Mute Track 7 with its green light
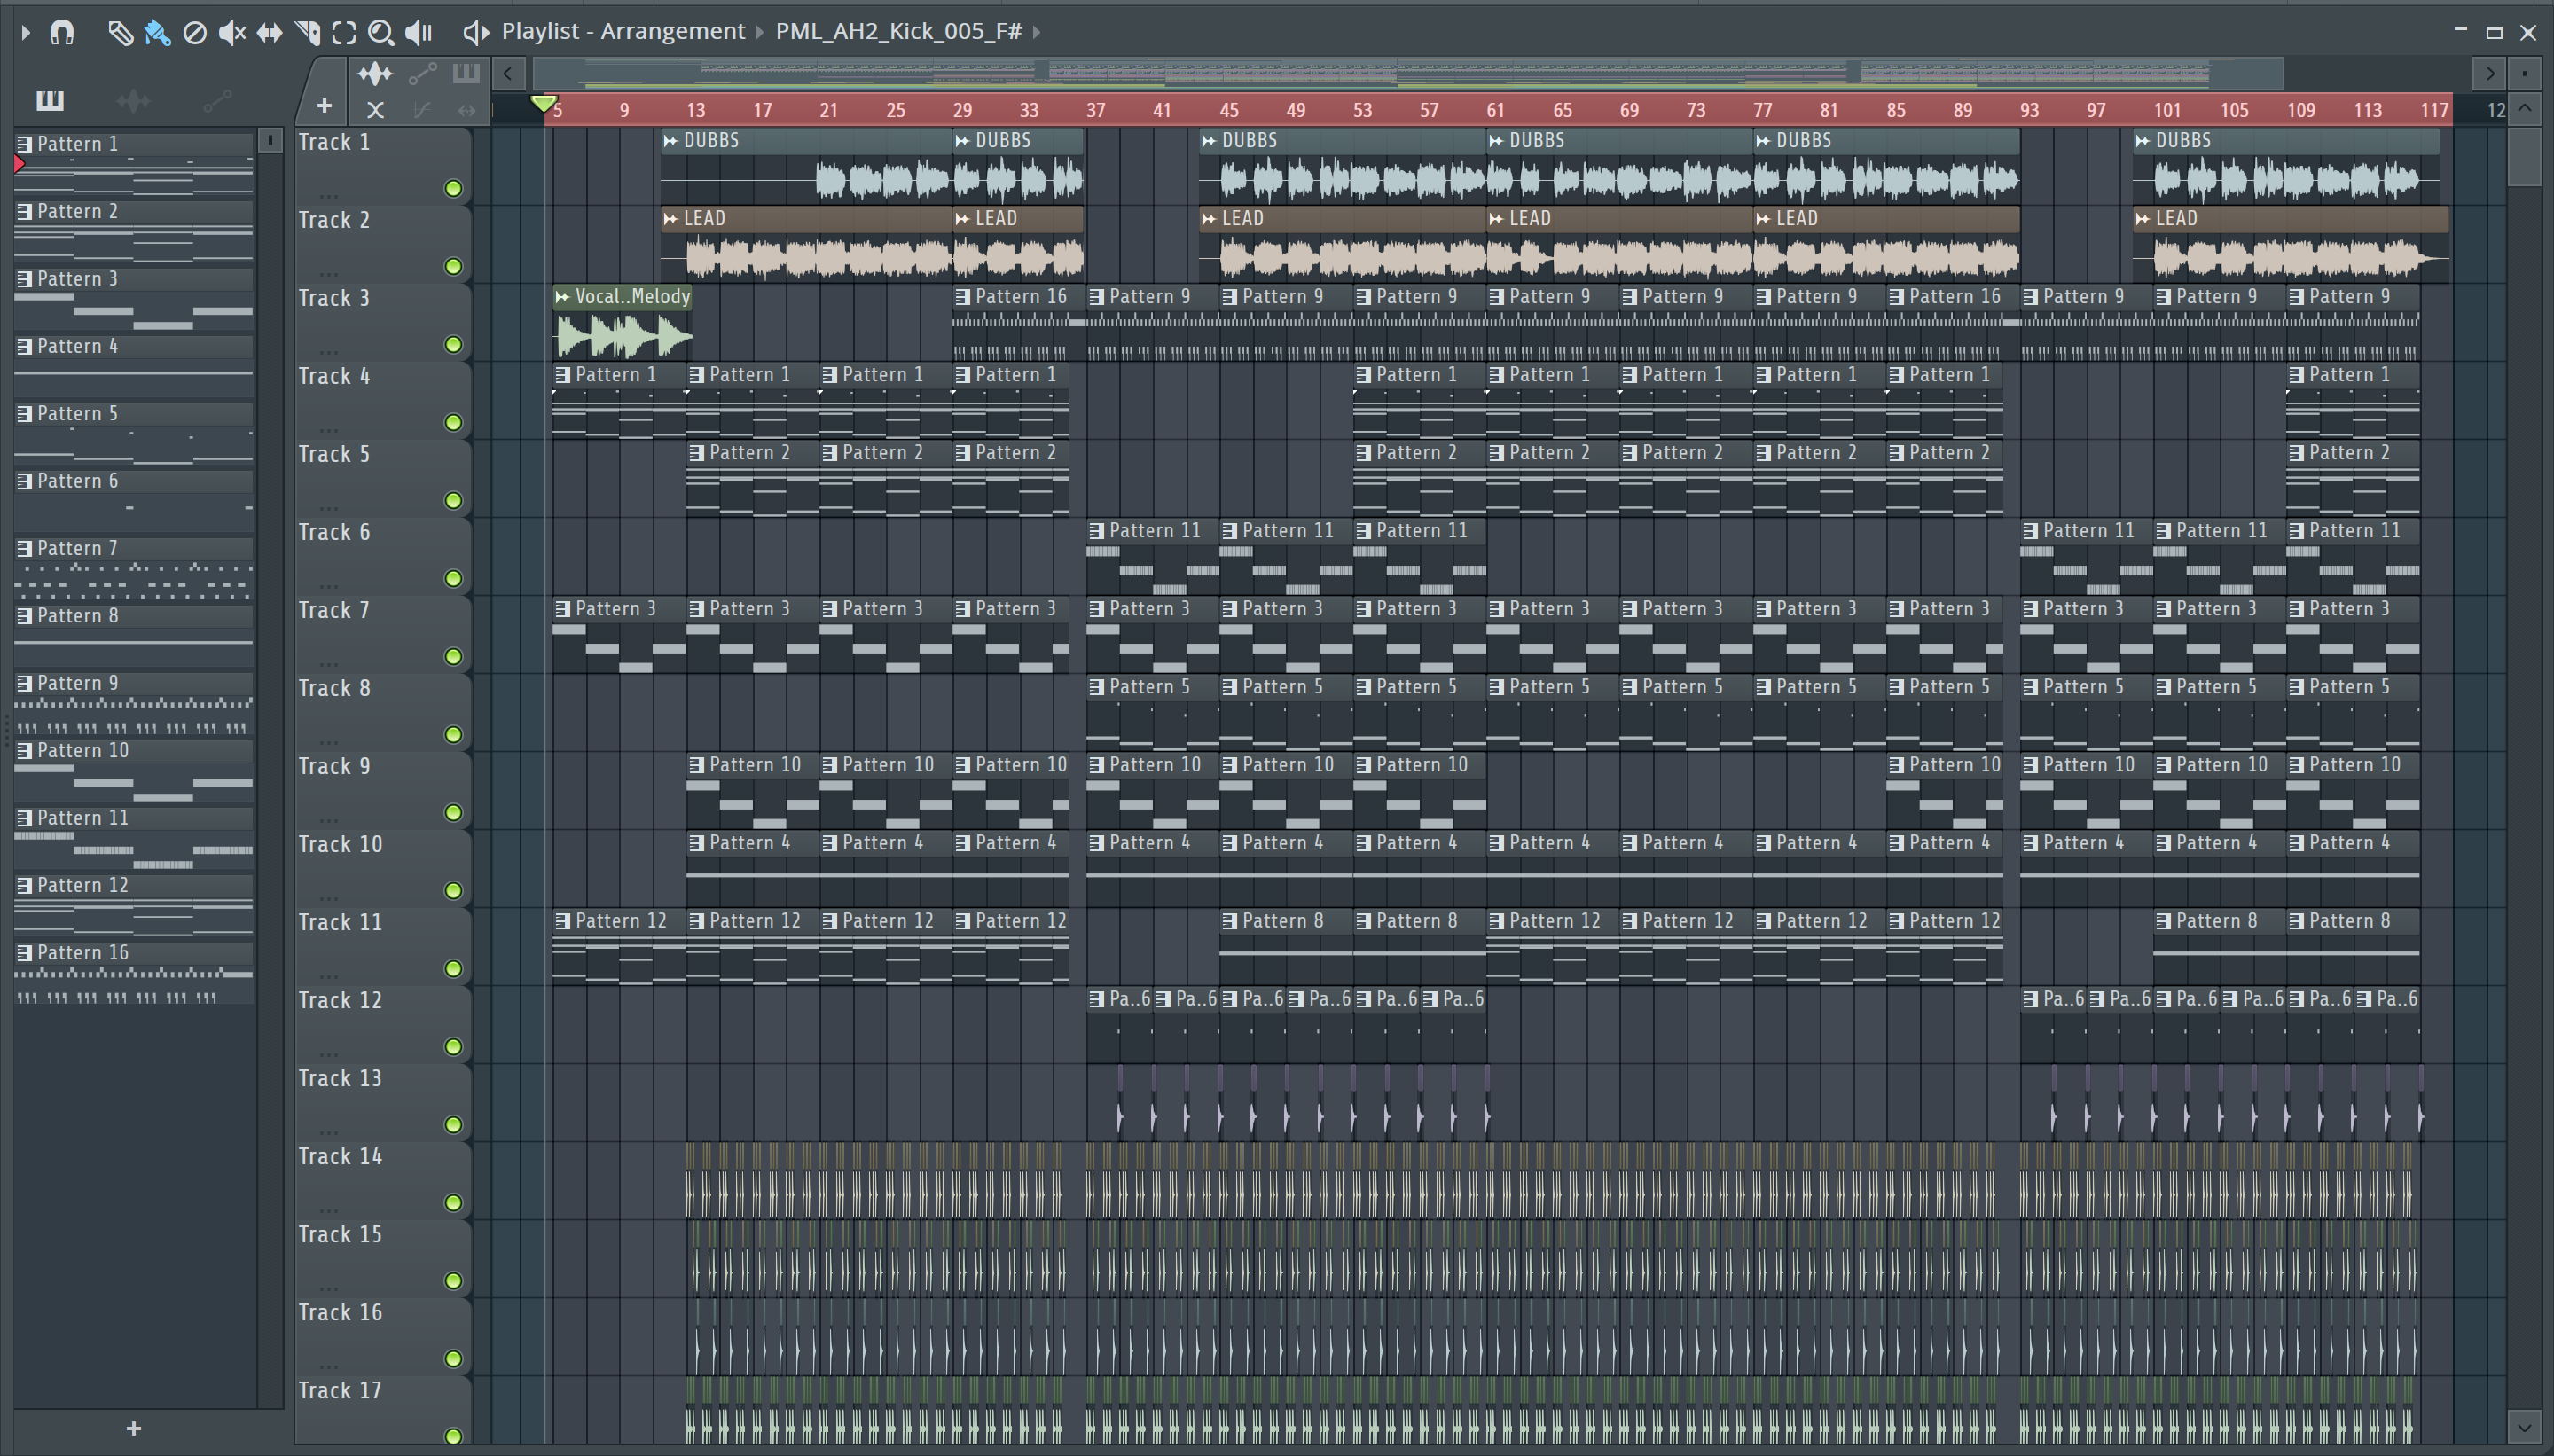Screen dimensions: 2554x1456 coord(453,656)
